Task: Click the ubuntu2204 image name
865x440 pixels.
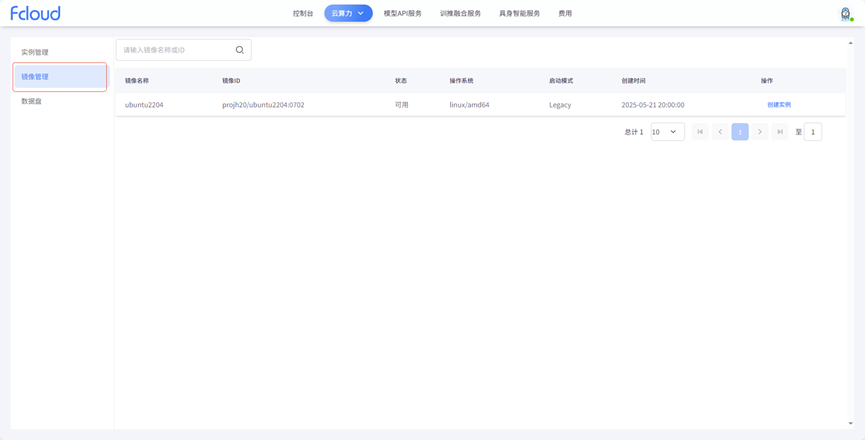Action: click(x=144, y=105)
